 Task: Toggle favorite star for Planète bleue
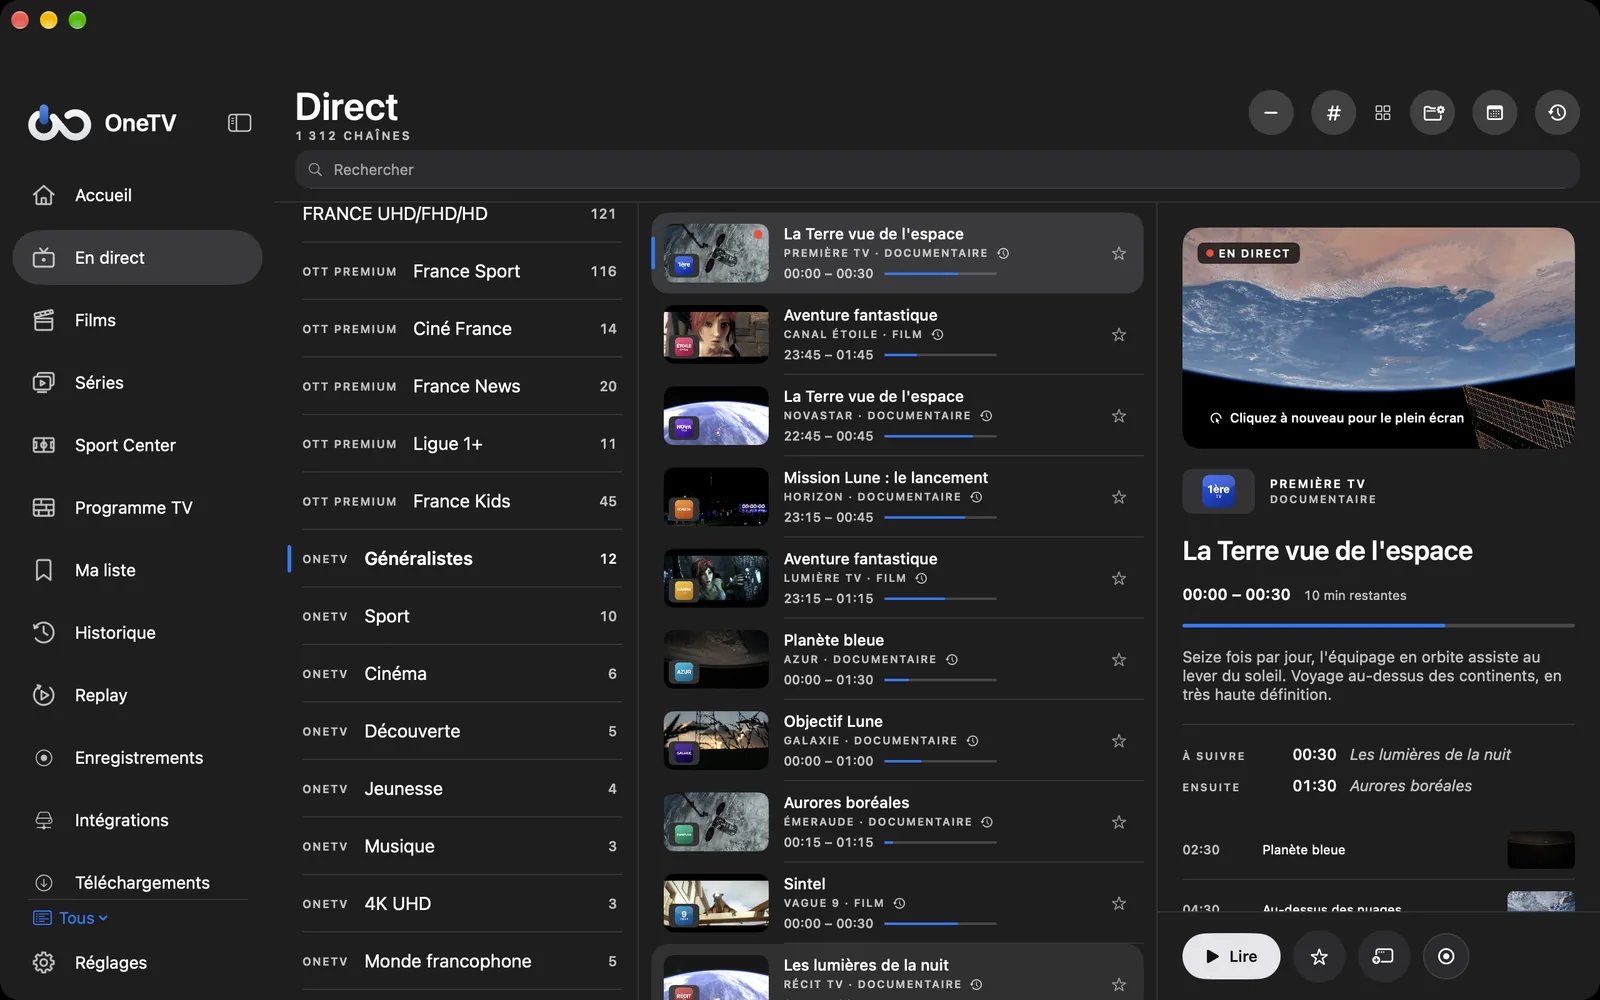click(1119, 660)
